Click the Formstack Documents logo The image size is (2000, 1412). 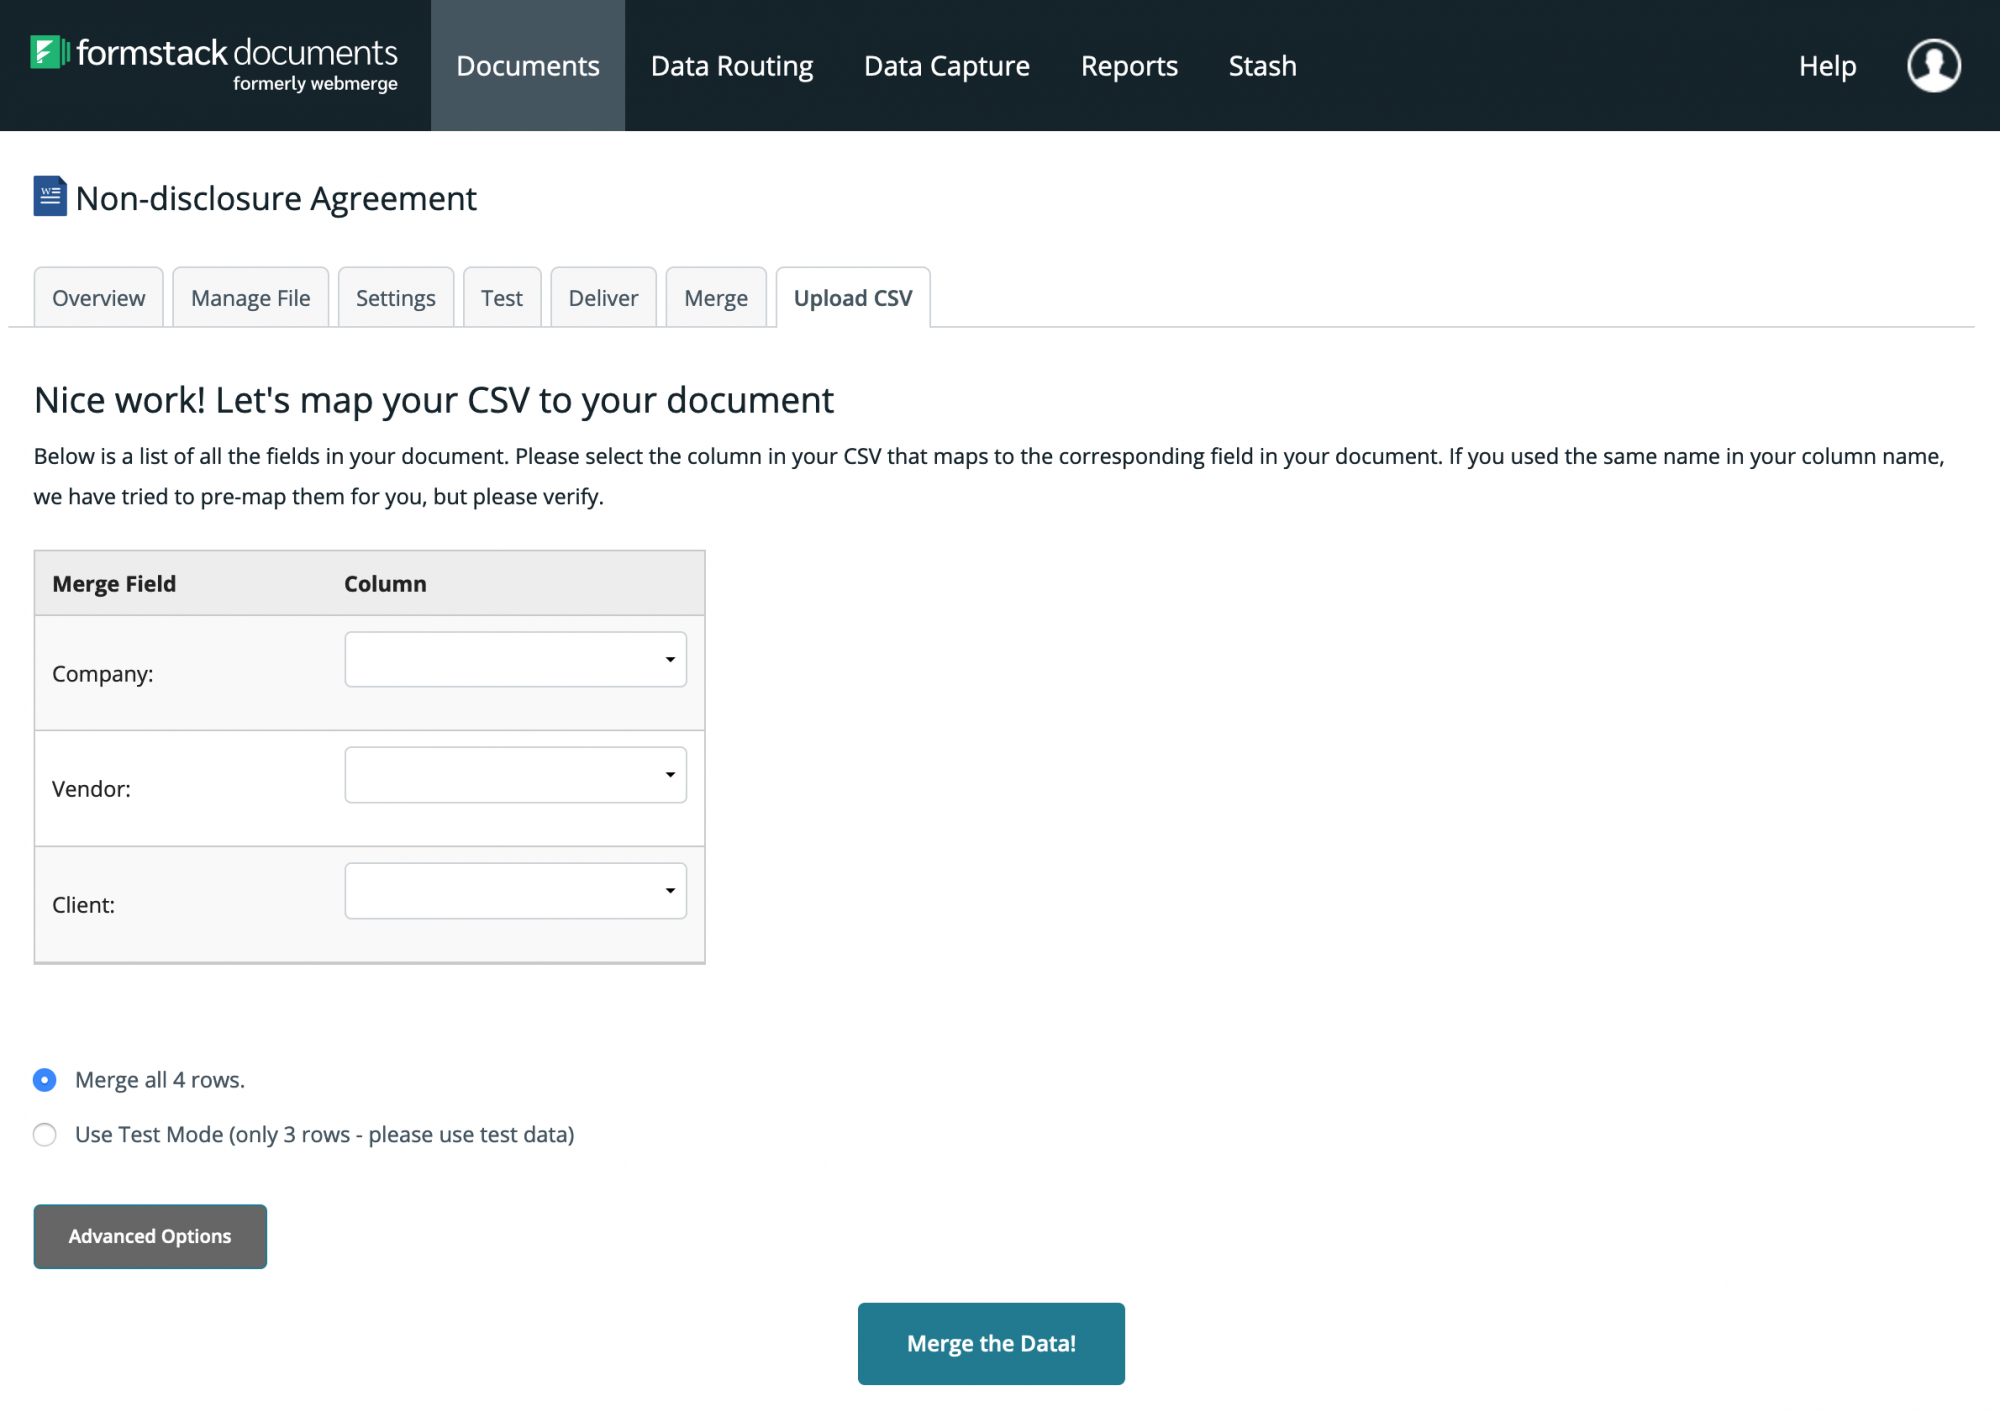214,64
